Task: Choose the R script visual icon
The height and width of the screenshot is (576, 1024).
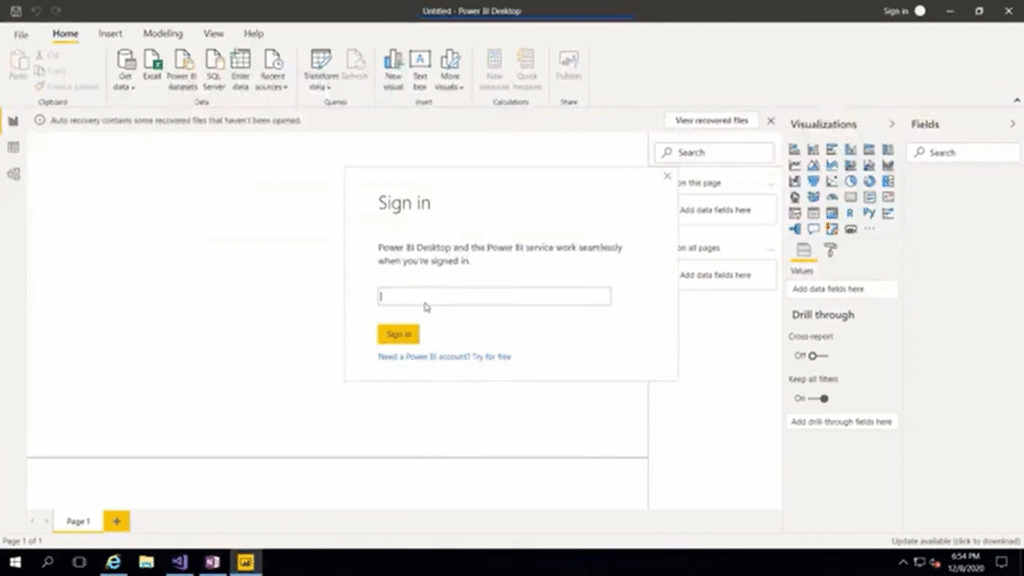Action: (850, 213)
